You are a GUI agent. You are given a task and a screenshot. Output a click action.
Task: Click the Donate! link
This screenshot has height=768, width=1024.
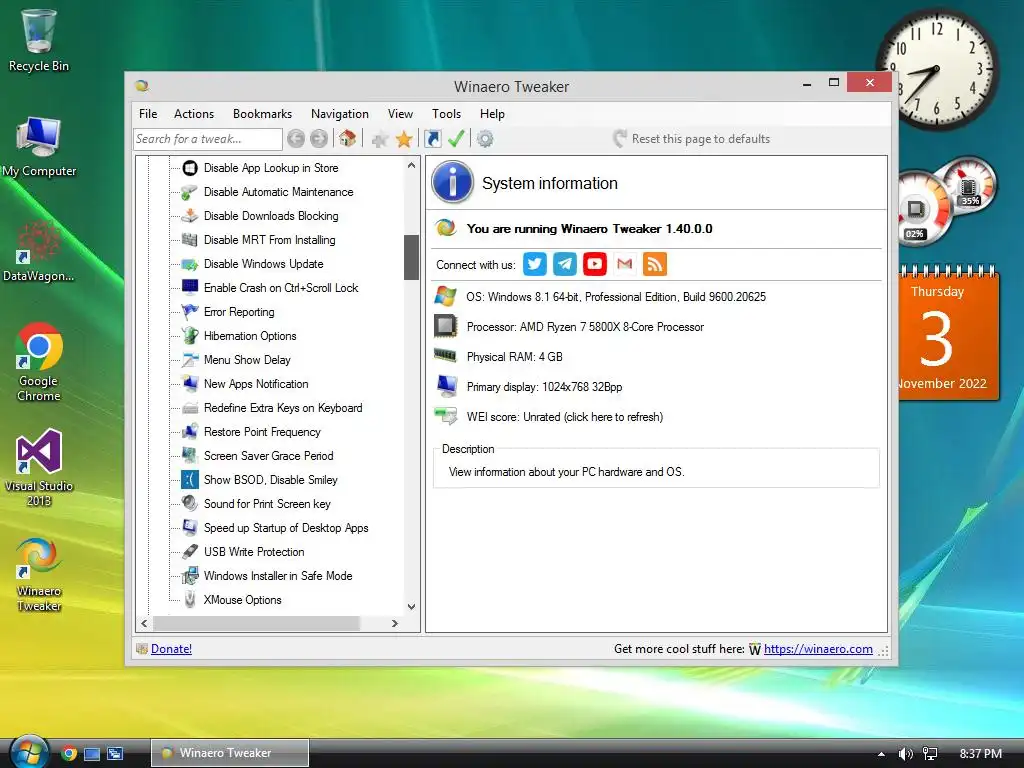click(171, 648)
